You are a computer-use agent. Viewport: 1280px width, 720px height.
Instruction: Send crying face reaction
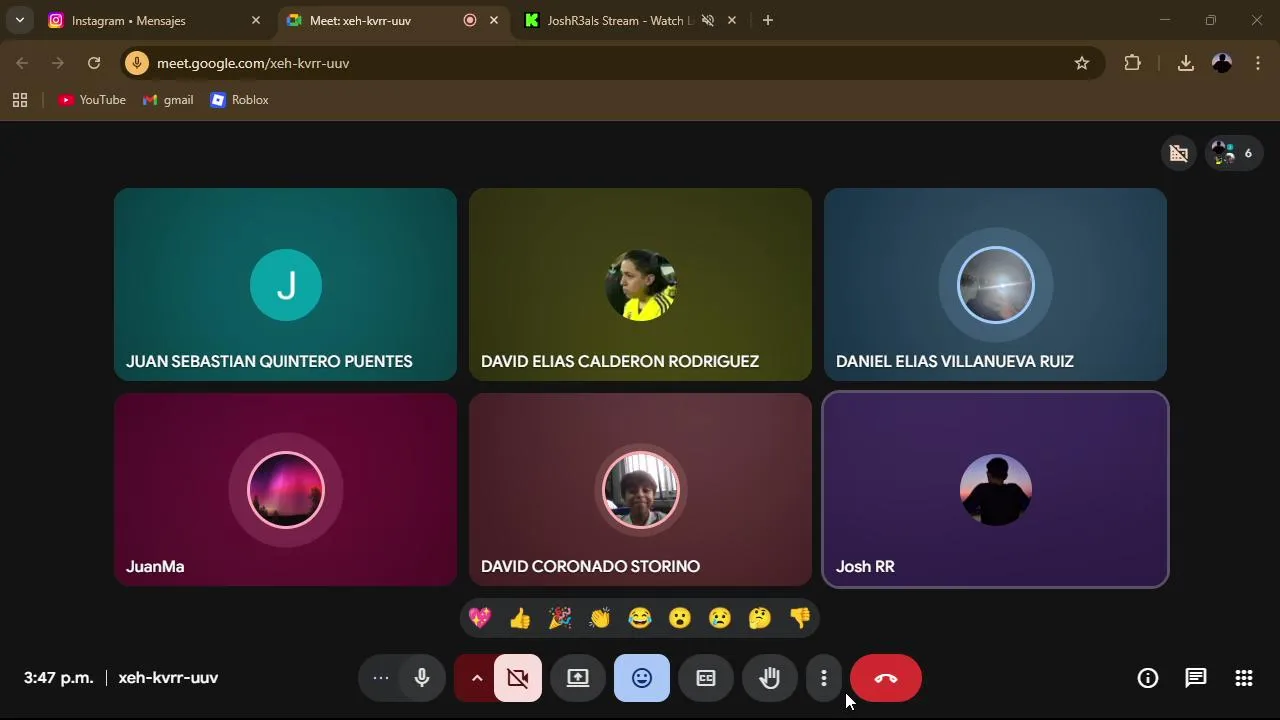tap(720, 618)
